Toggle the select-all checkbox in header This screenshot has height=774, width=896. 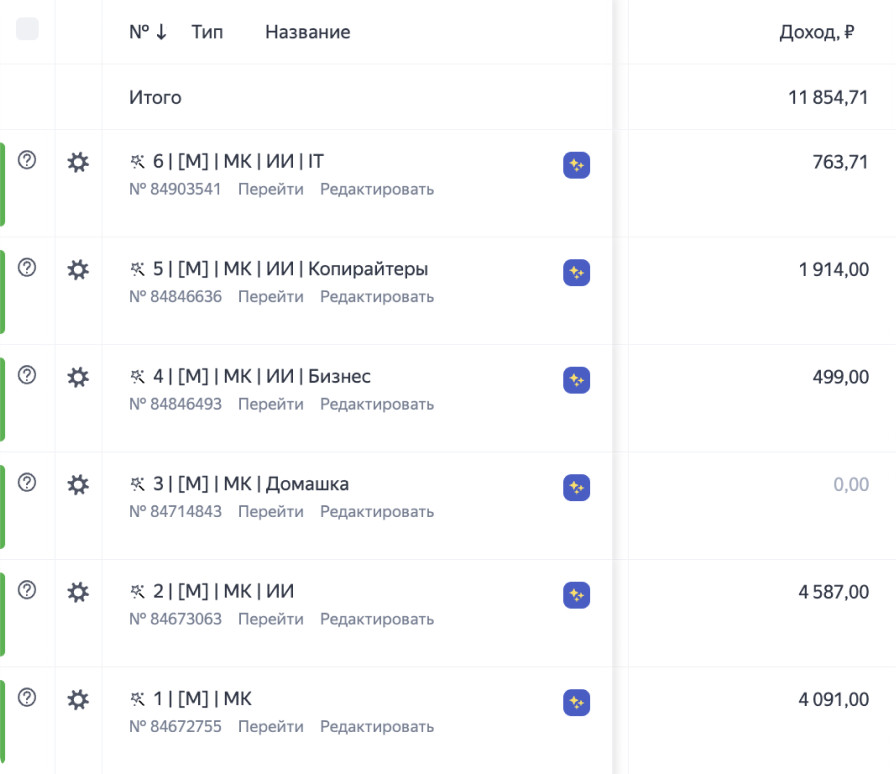(x=27, y=29)
